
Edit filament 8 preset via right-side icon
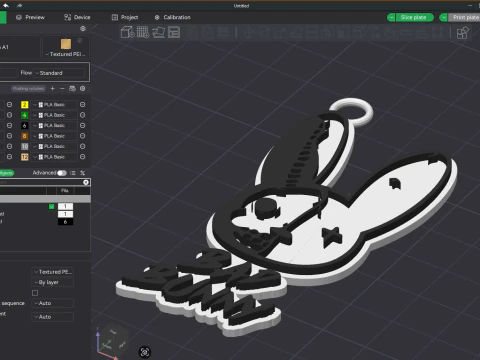83,136
